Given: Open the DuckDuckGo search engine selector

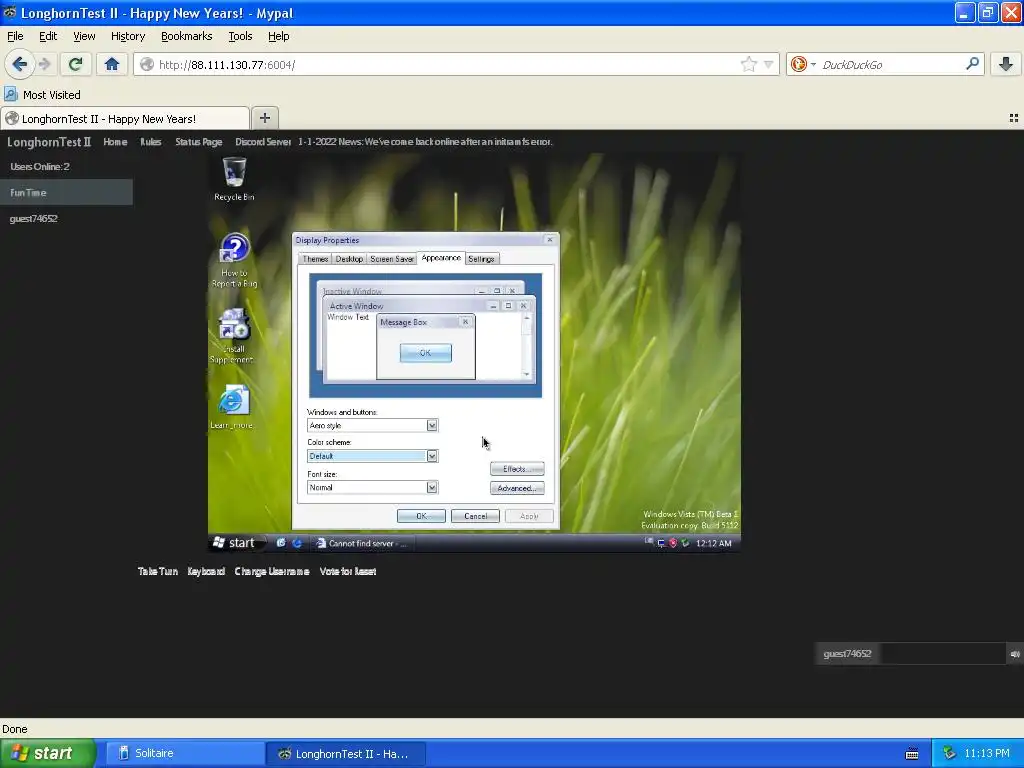Looking at the screenshot, I should tap(803, 65).
